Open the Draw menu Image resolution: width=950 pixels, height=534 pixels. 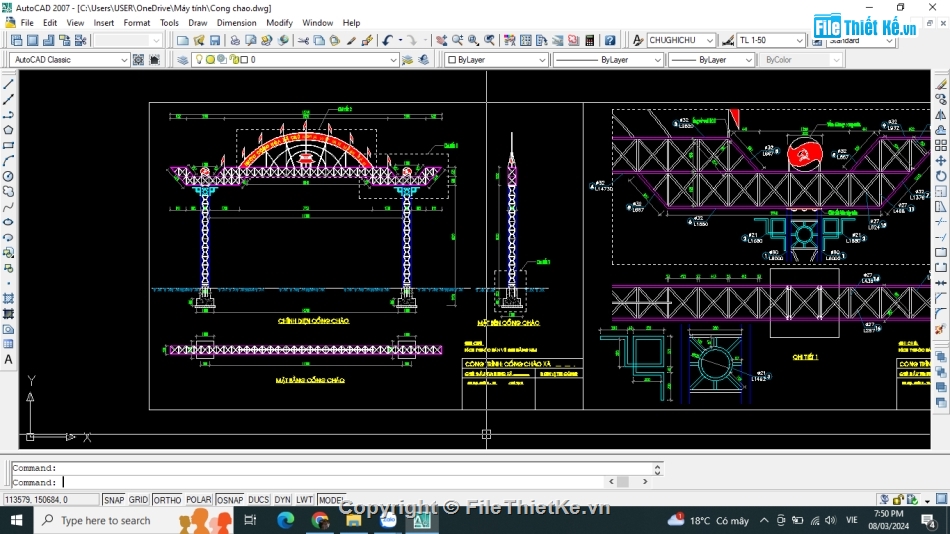coord(198,23)
